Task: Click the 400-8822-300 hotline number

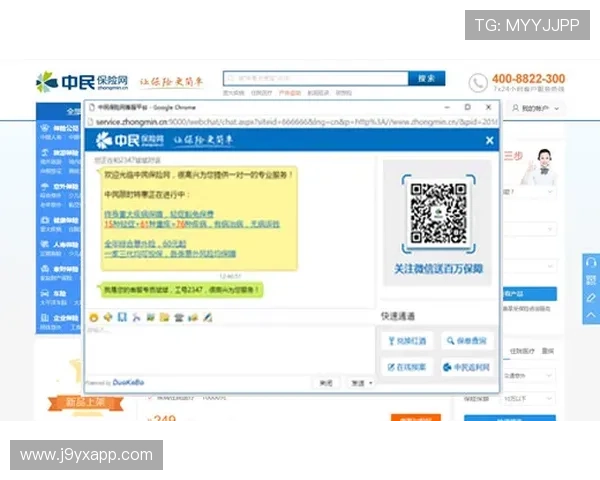Action: point(528,78)
